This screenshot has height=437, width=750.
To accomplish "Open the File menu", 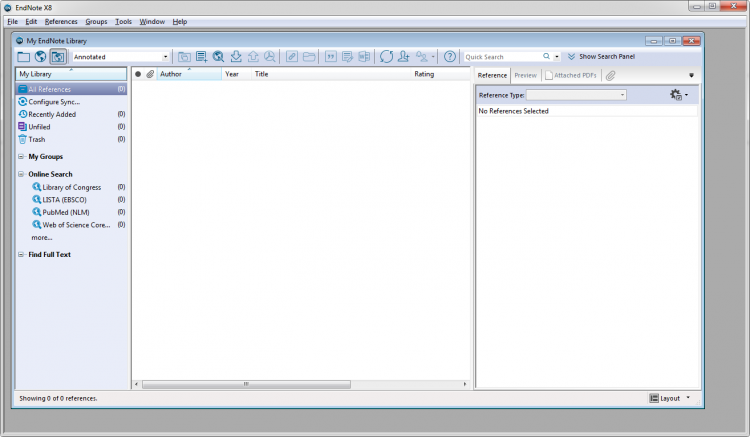I will click(12, 22).
